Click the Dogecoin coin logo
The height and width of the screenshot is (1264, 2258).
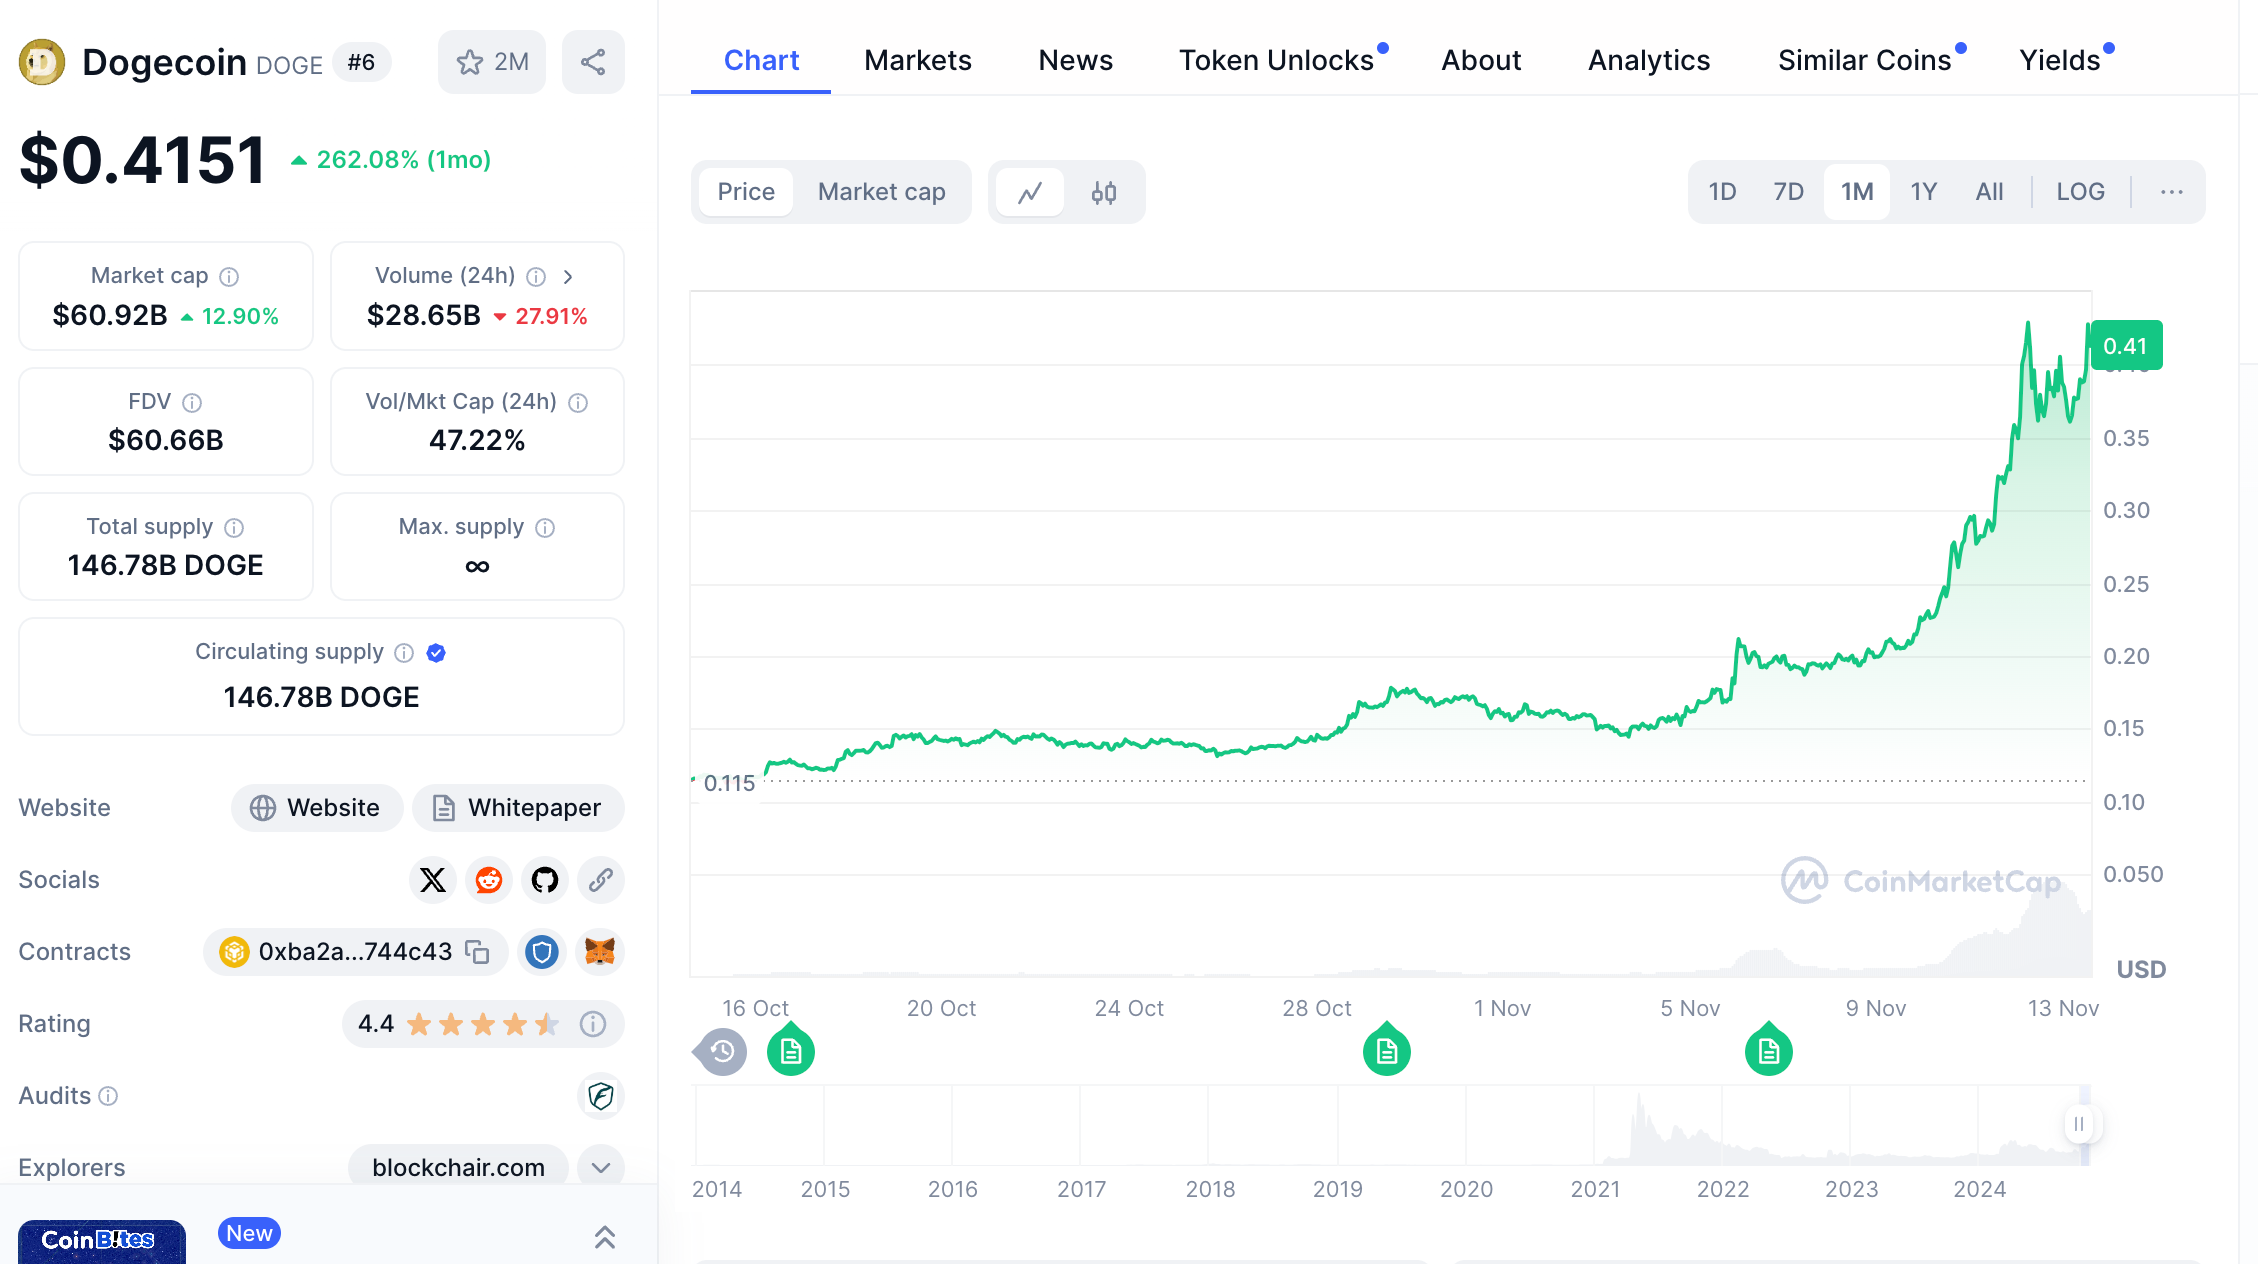point(42,62)
